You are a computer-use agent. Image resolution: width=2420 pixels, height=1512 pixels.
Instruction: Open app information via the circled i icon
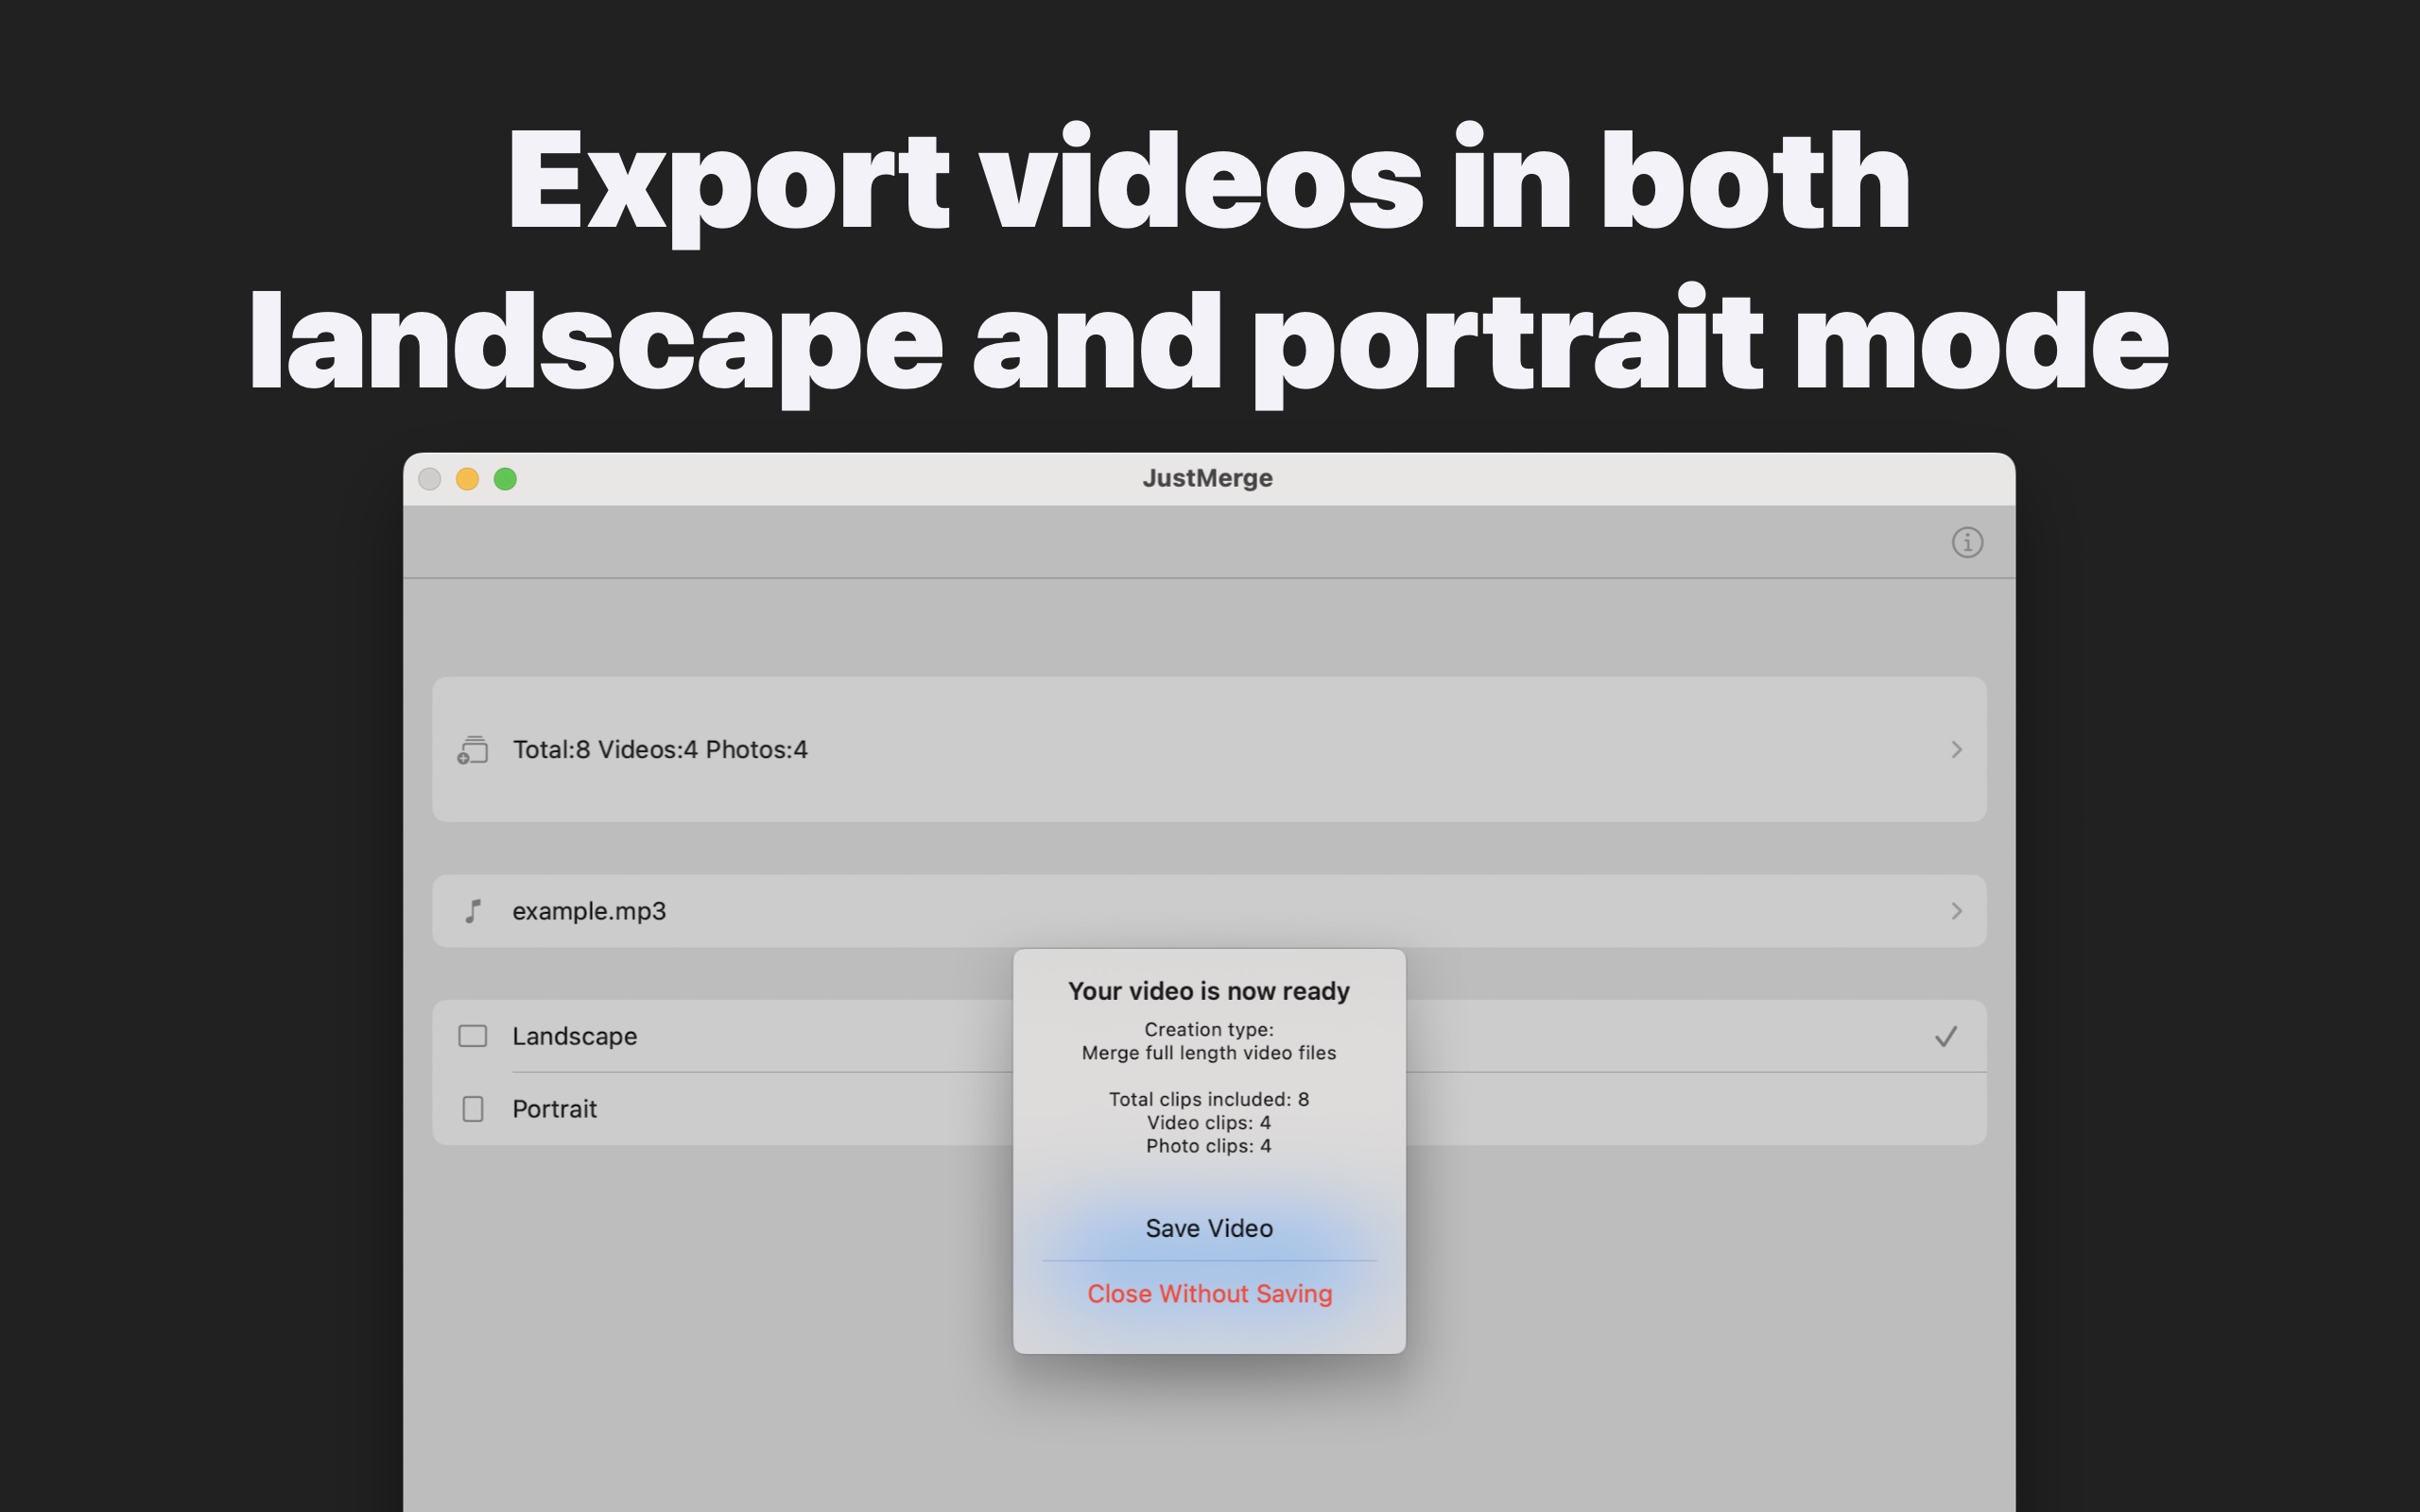point(1967,542)
